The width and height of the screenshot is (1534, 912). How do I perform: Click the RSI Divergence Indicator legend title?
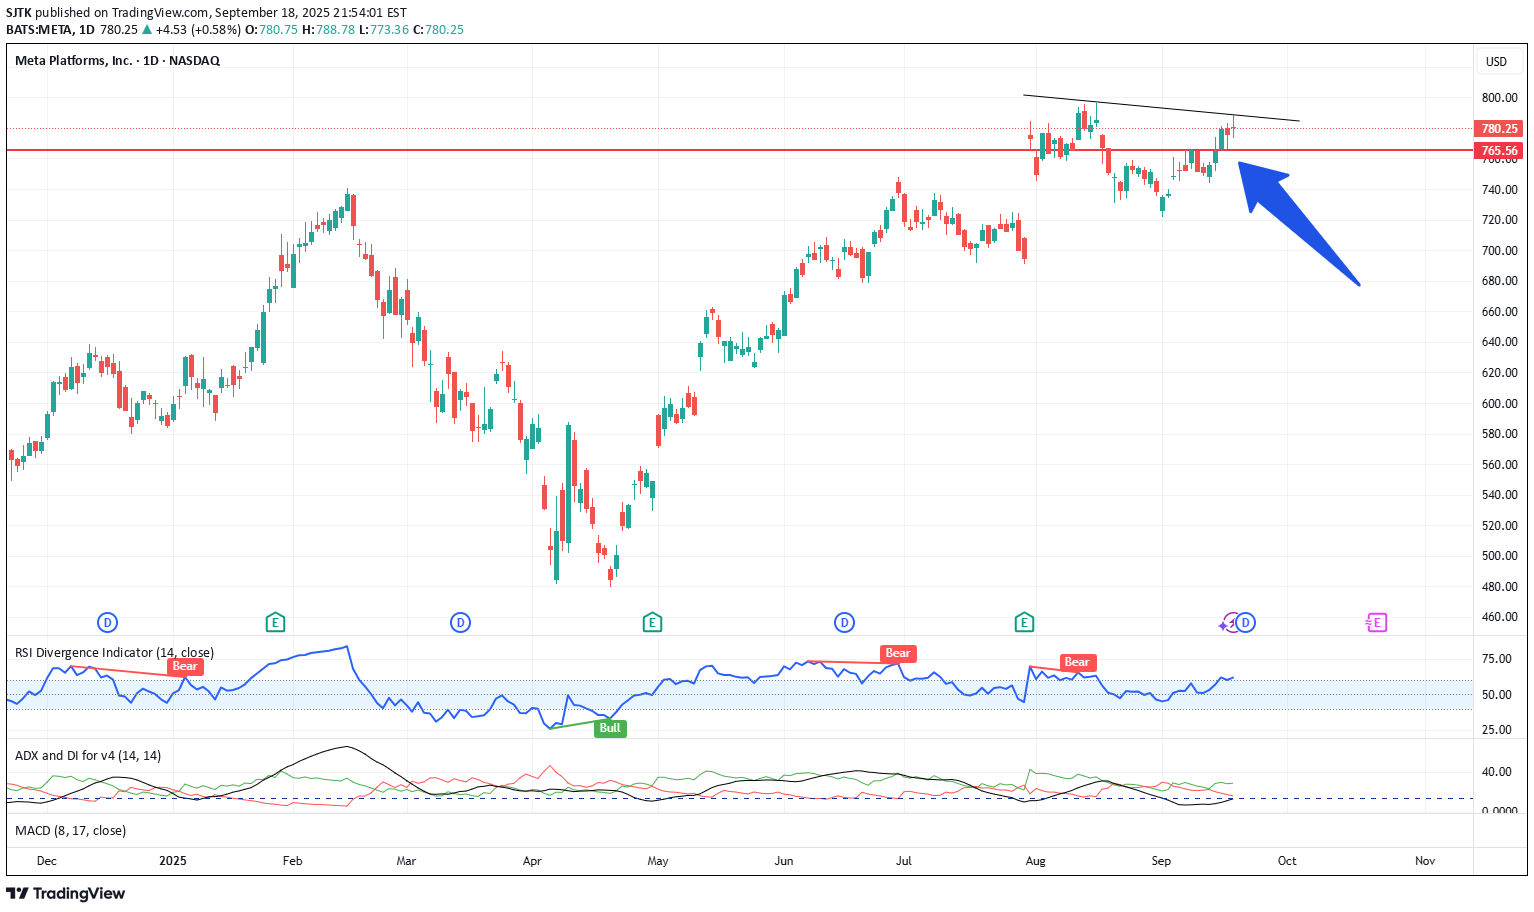click(114, 653)
